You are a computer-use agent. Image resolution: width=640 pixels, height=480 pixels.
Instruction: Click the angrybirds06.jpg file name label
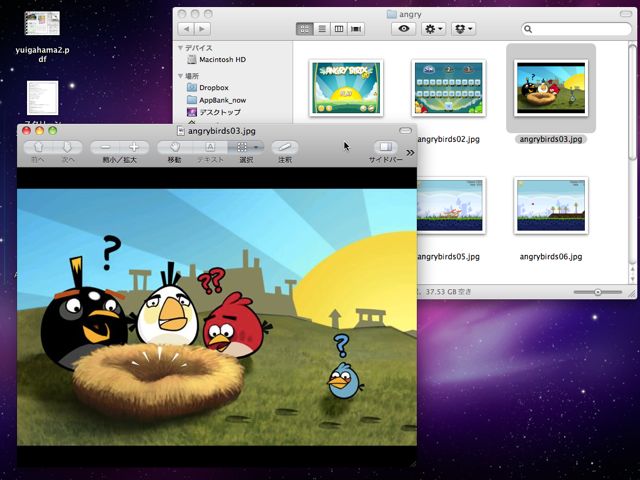point(551,257)
